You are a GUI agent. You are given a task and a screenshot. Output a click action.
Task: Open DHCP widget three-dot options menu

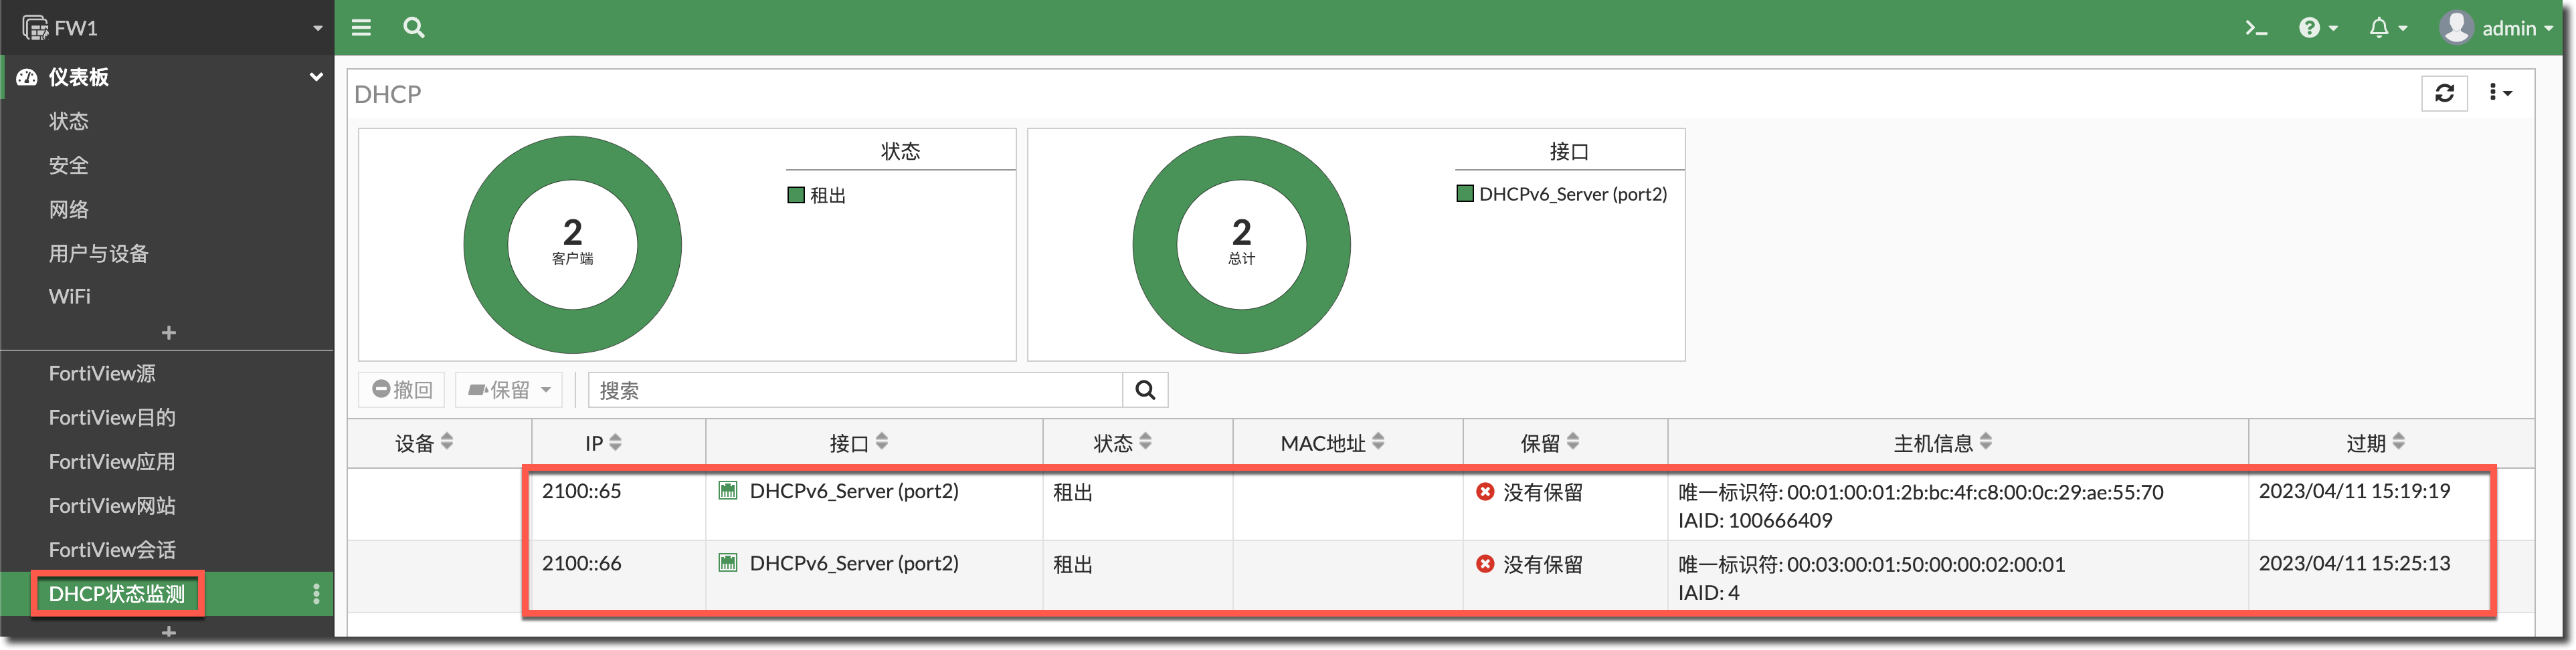click(x=2499, y=93)
